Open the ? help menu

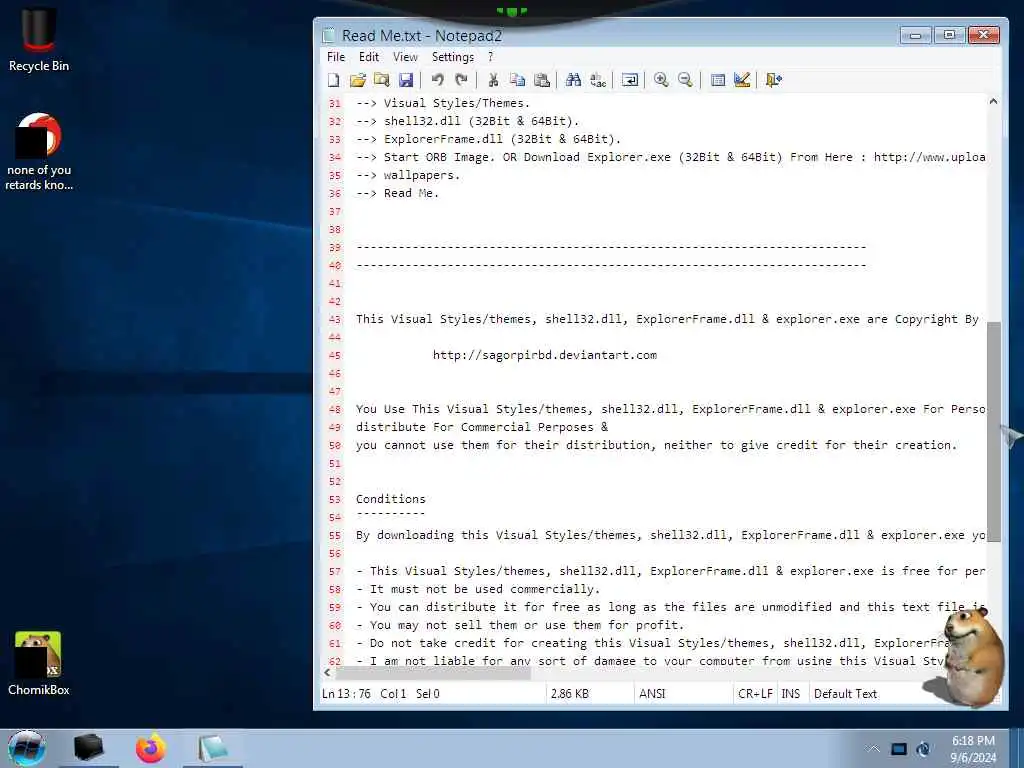click(x=490, y=57)
